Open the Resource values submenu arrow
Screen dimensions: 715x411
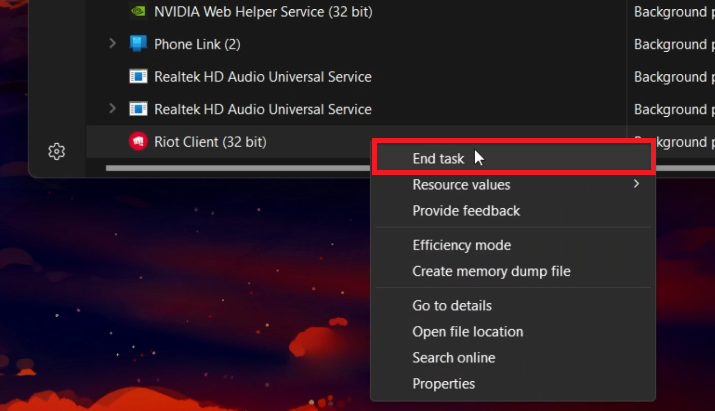[636, 184]
